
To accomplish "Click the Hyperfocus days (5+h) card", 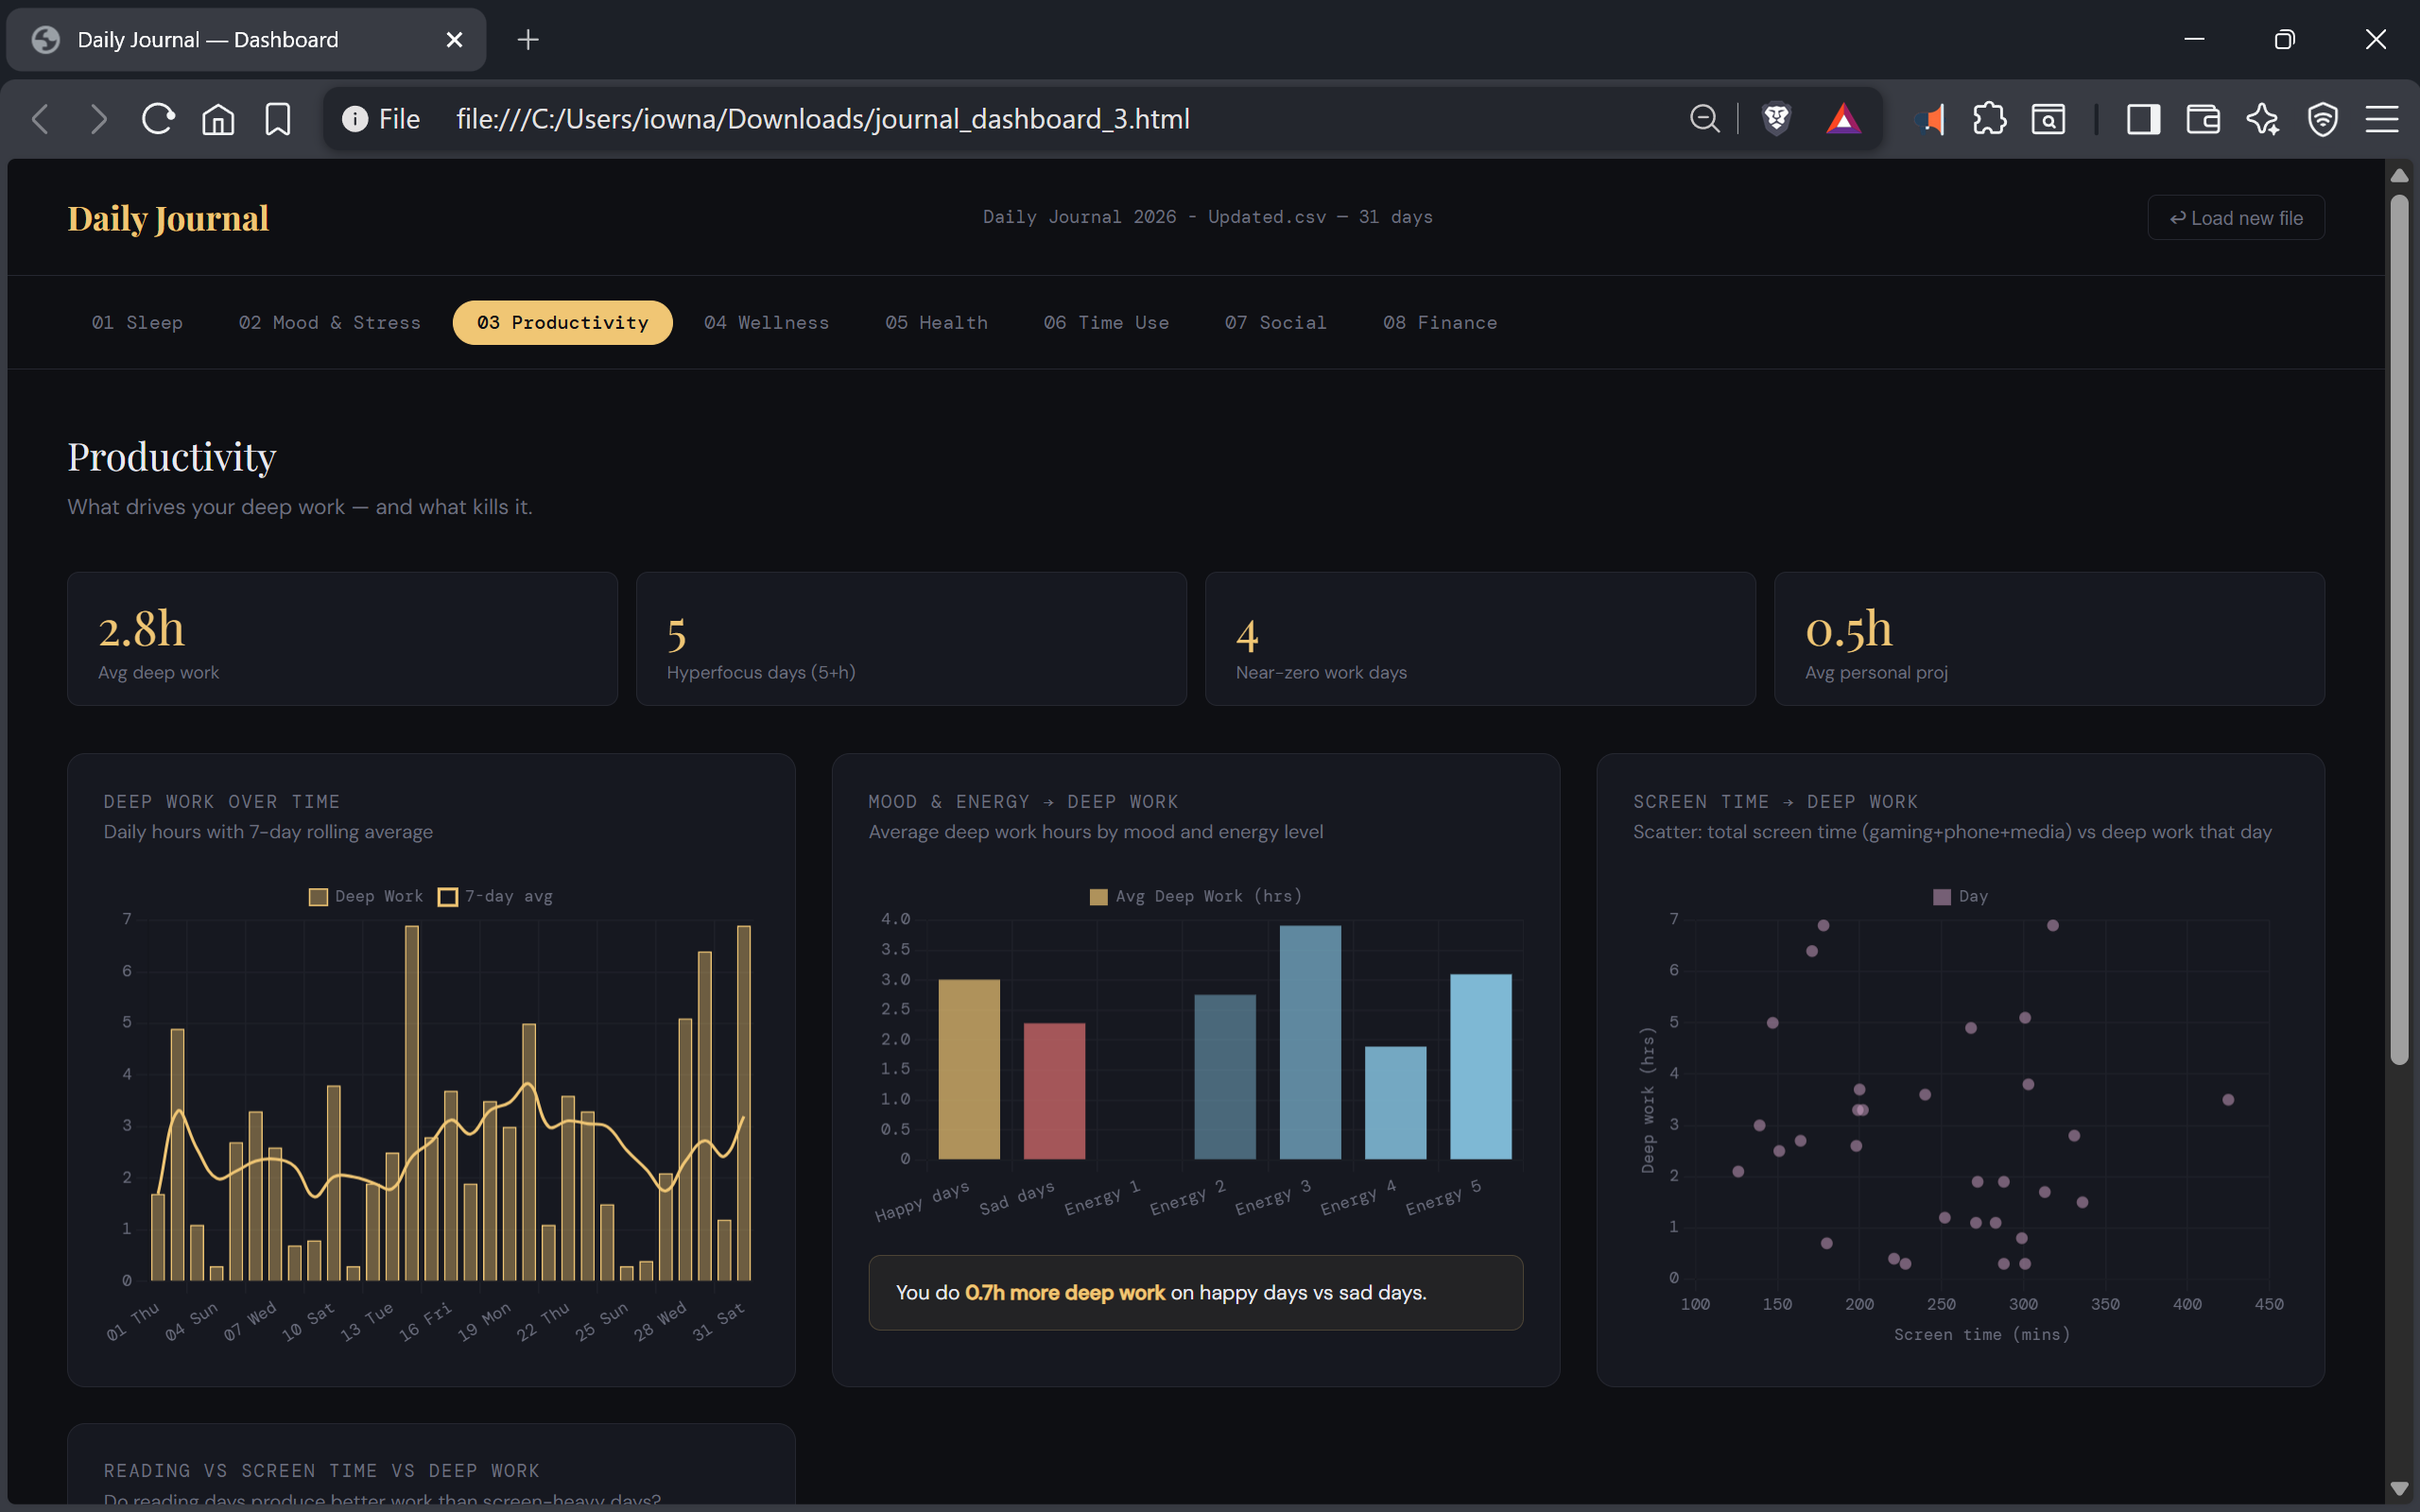I will [911, 639].
